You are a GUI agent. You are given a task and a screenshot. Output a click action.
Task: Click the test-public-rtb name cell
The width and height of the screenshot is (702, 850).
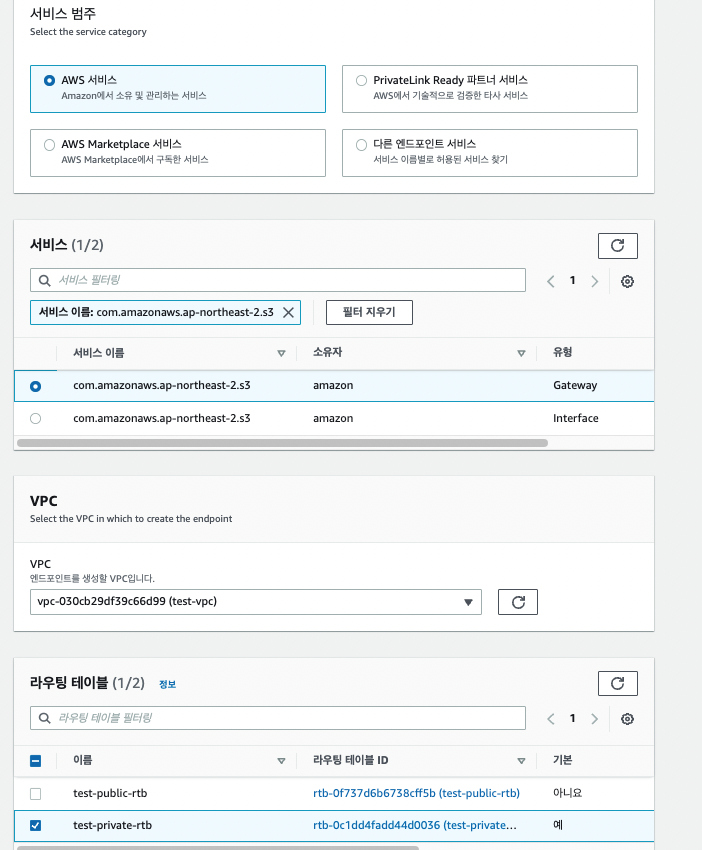click(110, 793)
